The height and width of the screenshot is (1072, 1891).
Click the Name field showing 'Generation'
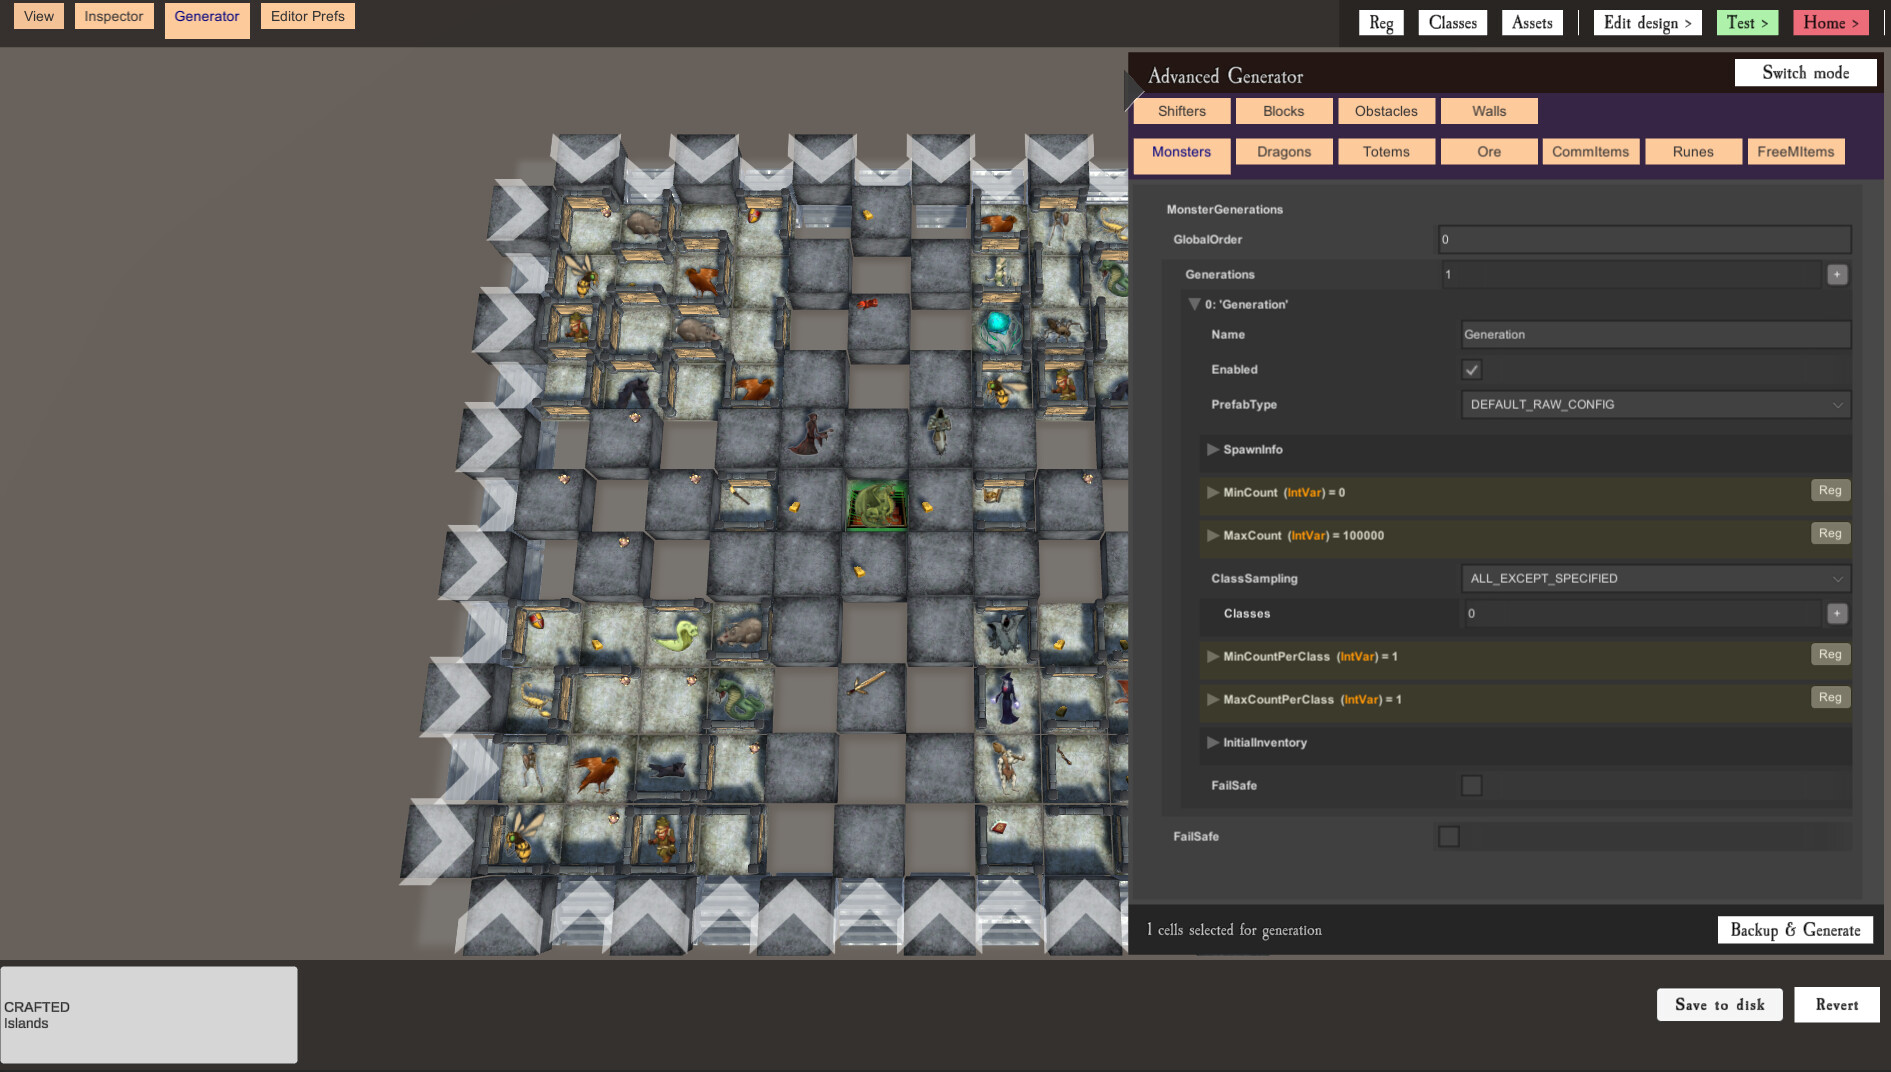click(x=1655, y=334)
